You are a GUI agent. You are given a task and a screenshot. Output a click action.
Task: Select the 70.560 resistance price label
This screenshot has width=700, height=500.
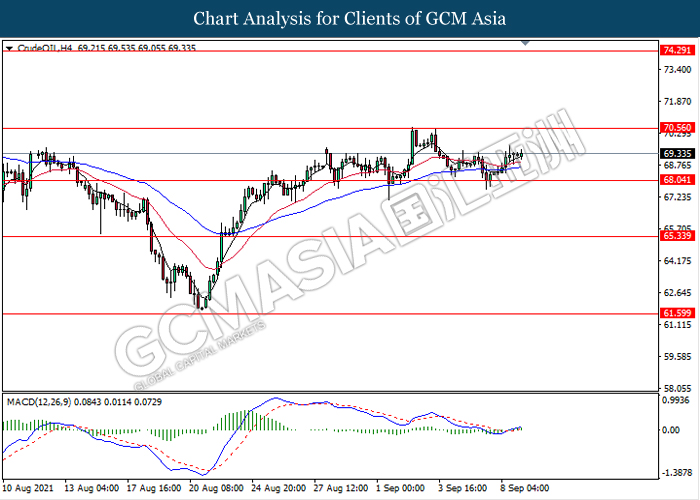click(x=676, y=128)
